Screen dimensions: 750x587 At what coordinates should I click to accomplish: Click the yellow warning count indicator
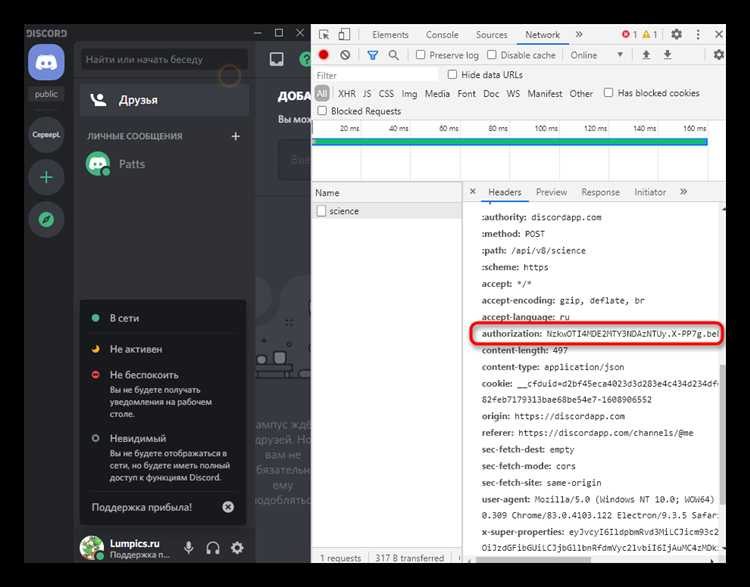point(649,34)
